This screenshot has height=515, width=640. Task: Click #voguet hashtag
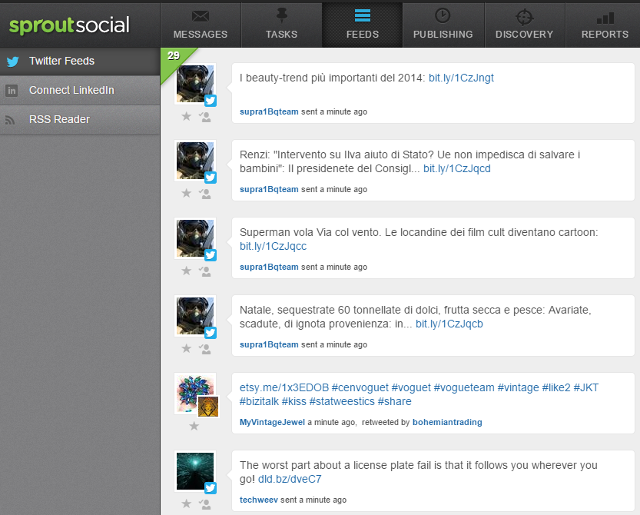click(411, 388)
